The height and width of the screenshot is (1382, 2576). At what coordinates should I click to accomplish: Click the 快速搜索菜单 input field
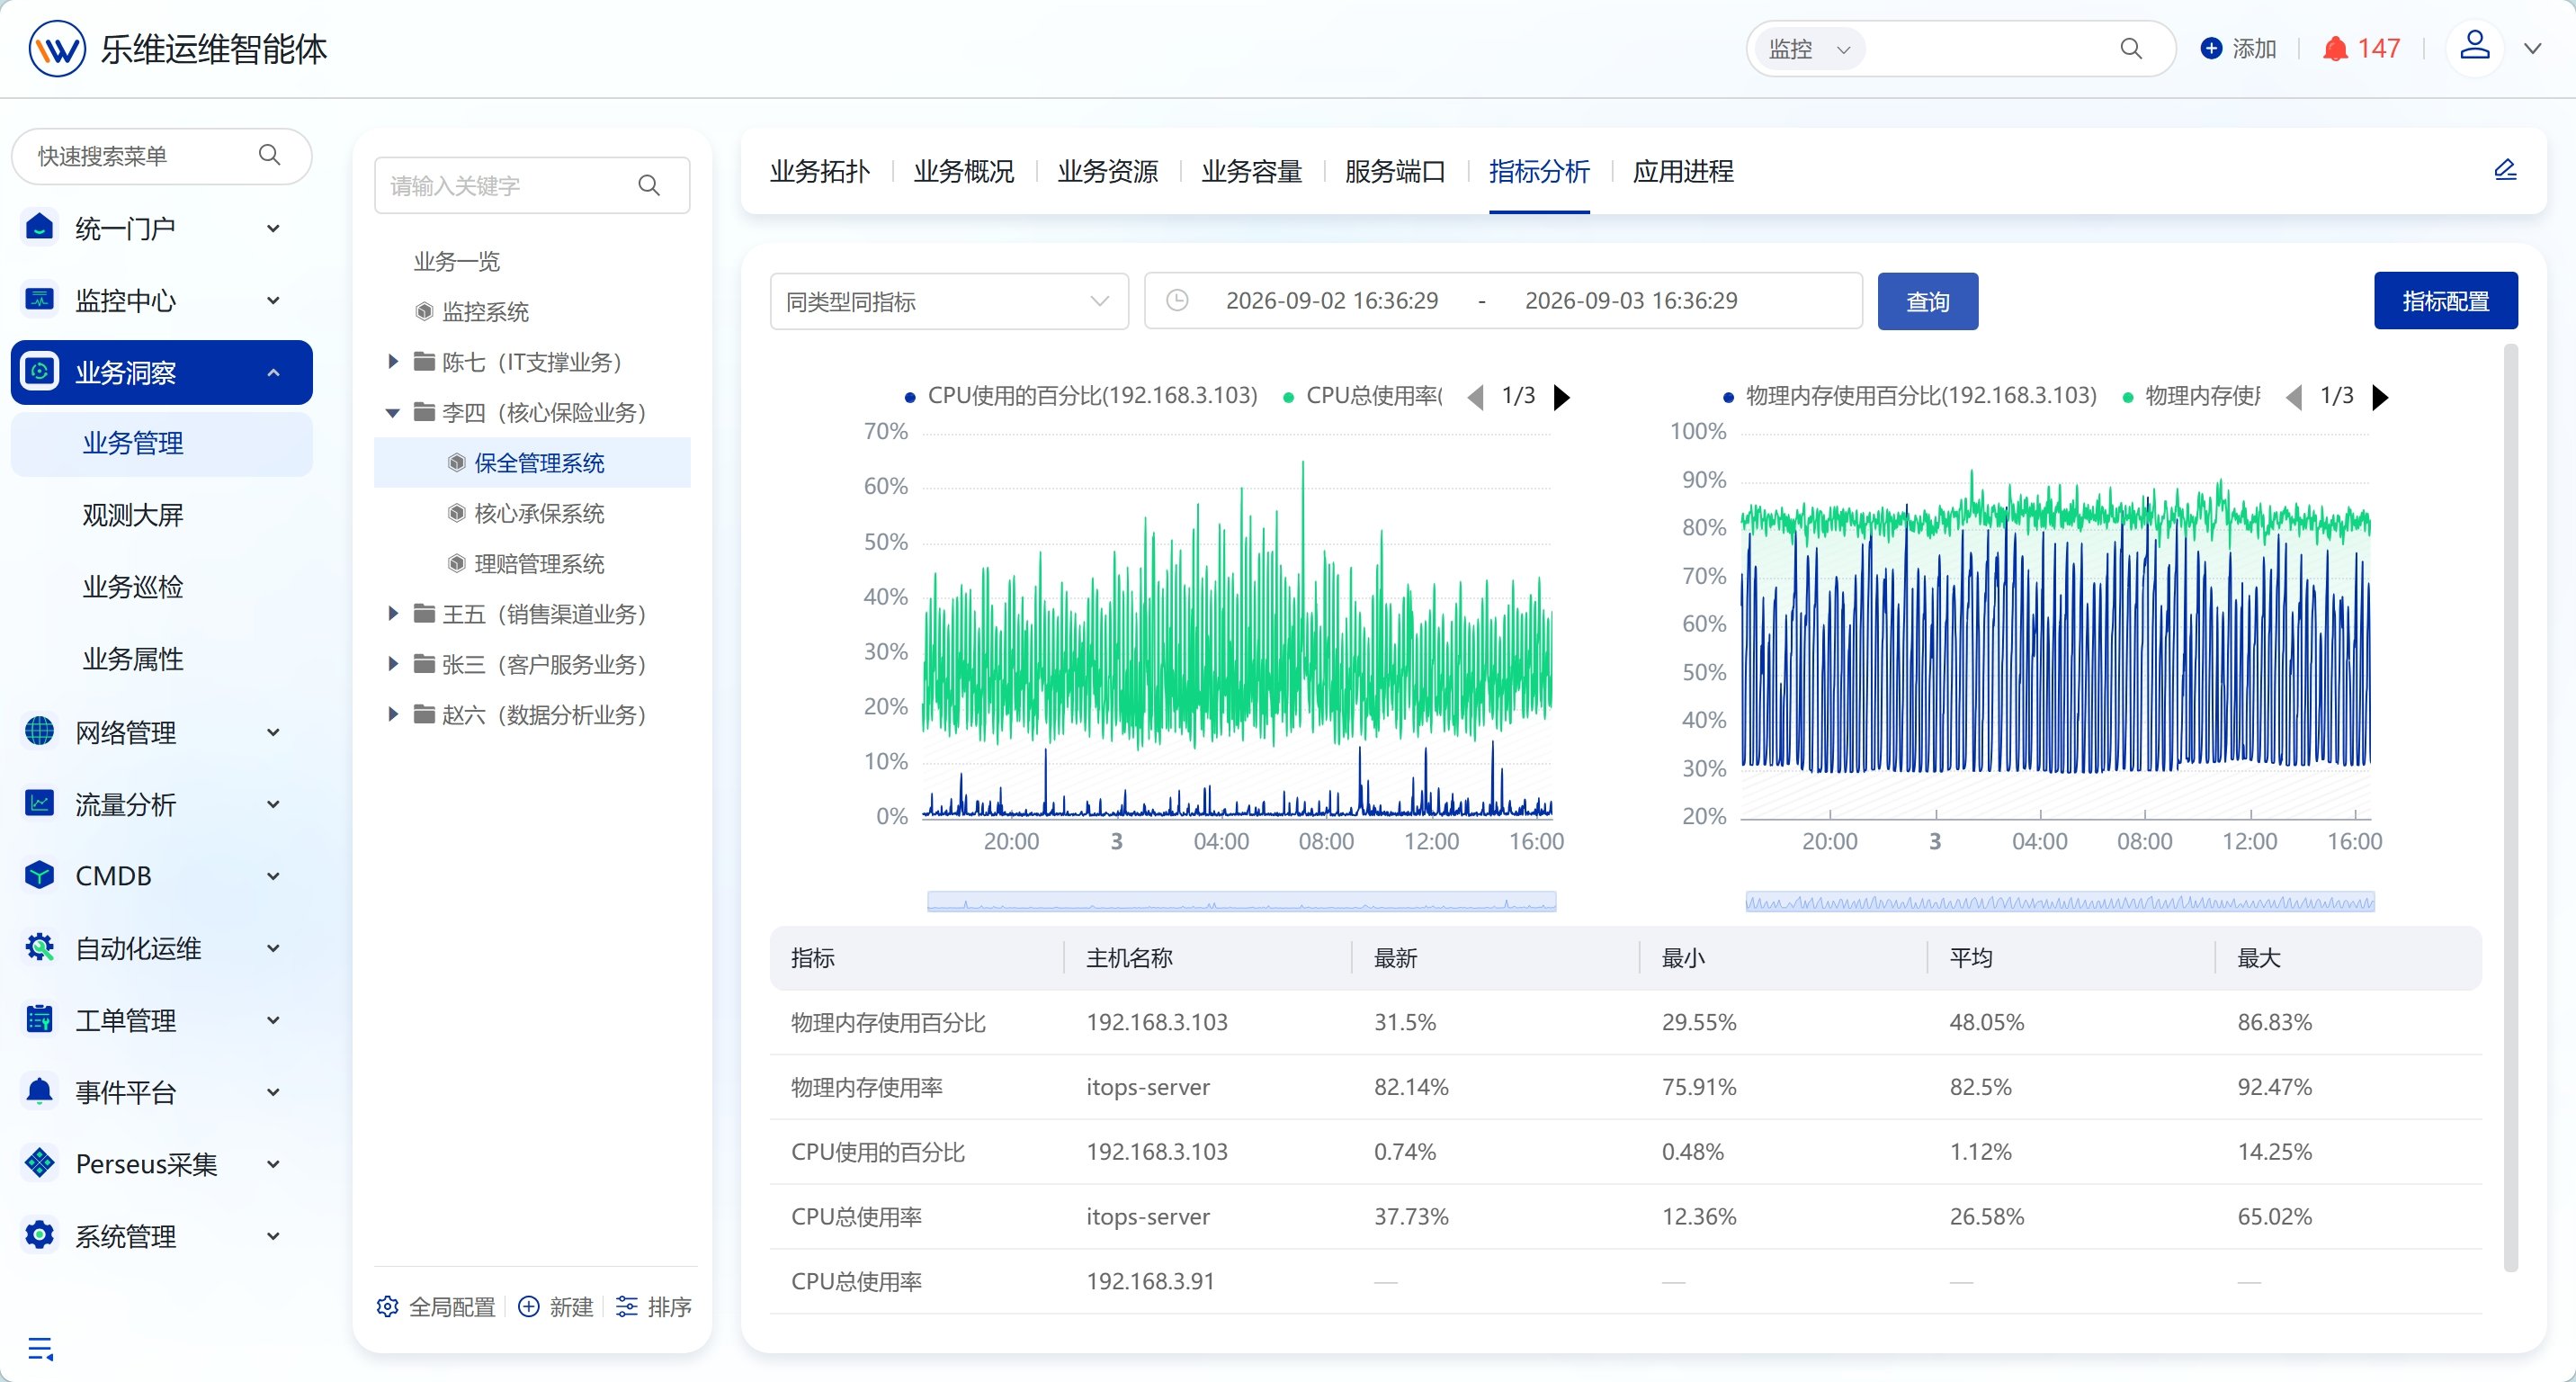click(x=161, y=155)
